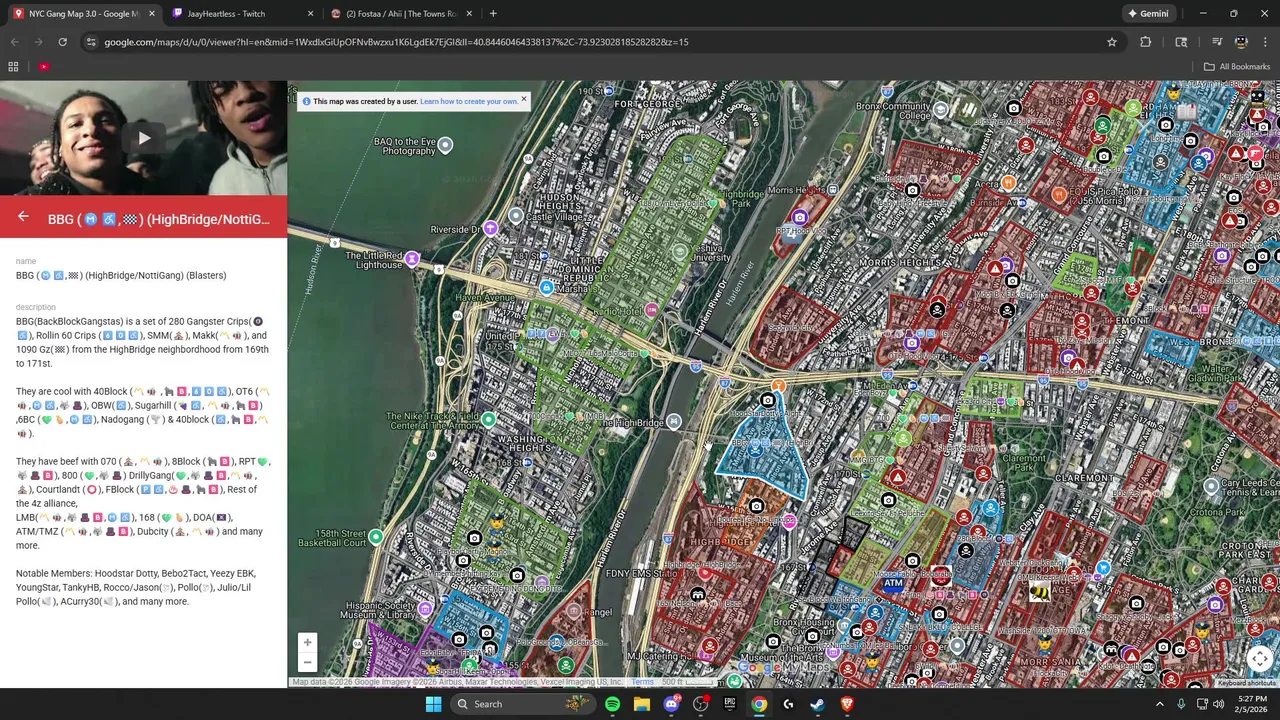This screenshot has width=1280, height=720.
Task: Click the address bar URL
Action: click(396, 42)
